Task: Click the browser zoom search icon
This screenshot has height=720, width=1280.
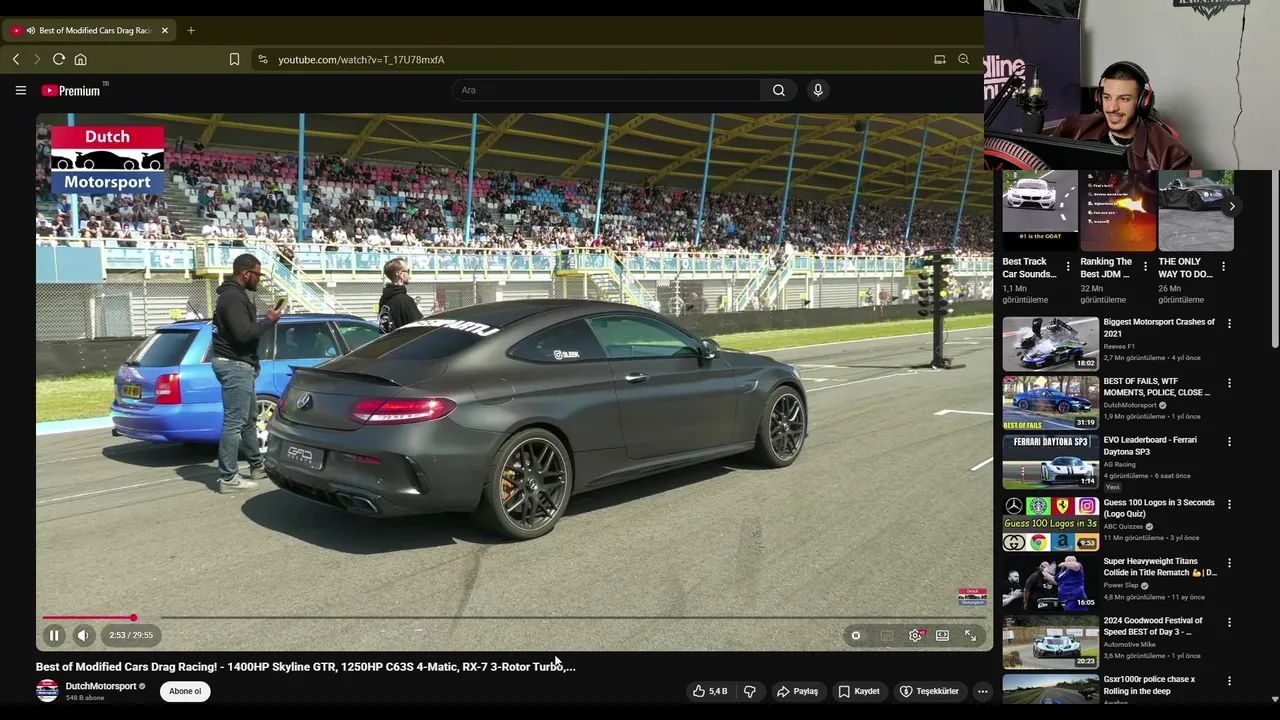Action: point(963,60)
